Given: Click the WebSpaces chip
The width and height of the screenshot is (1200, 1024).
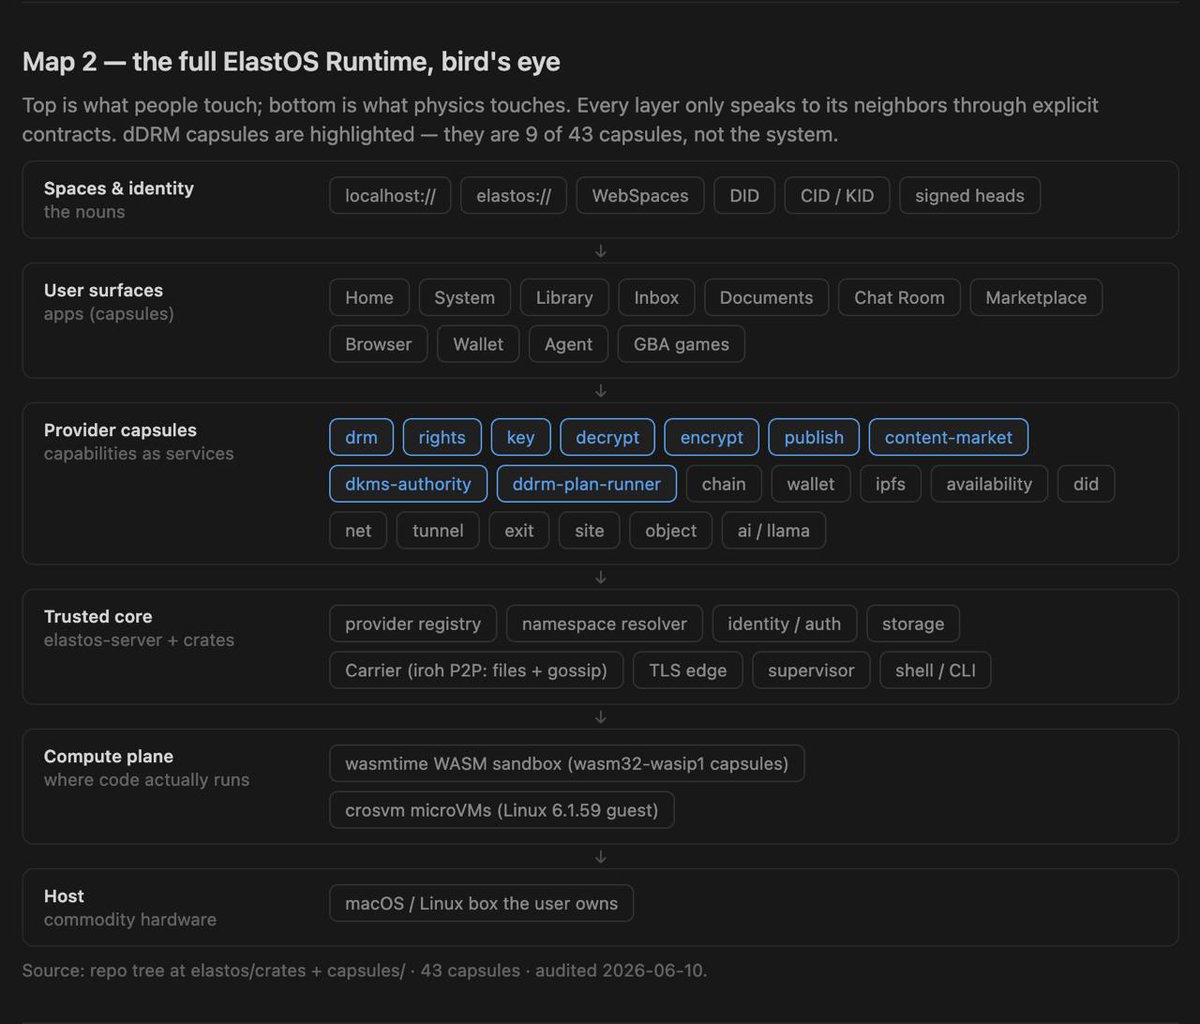Looking at the screenshot, I should click(640, 195).
